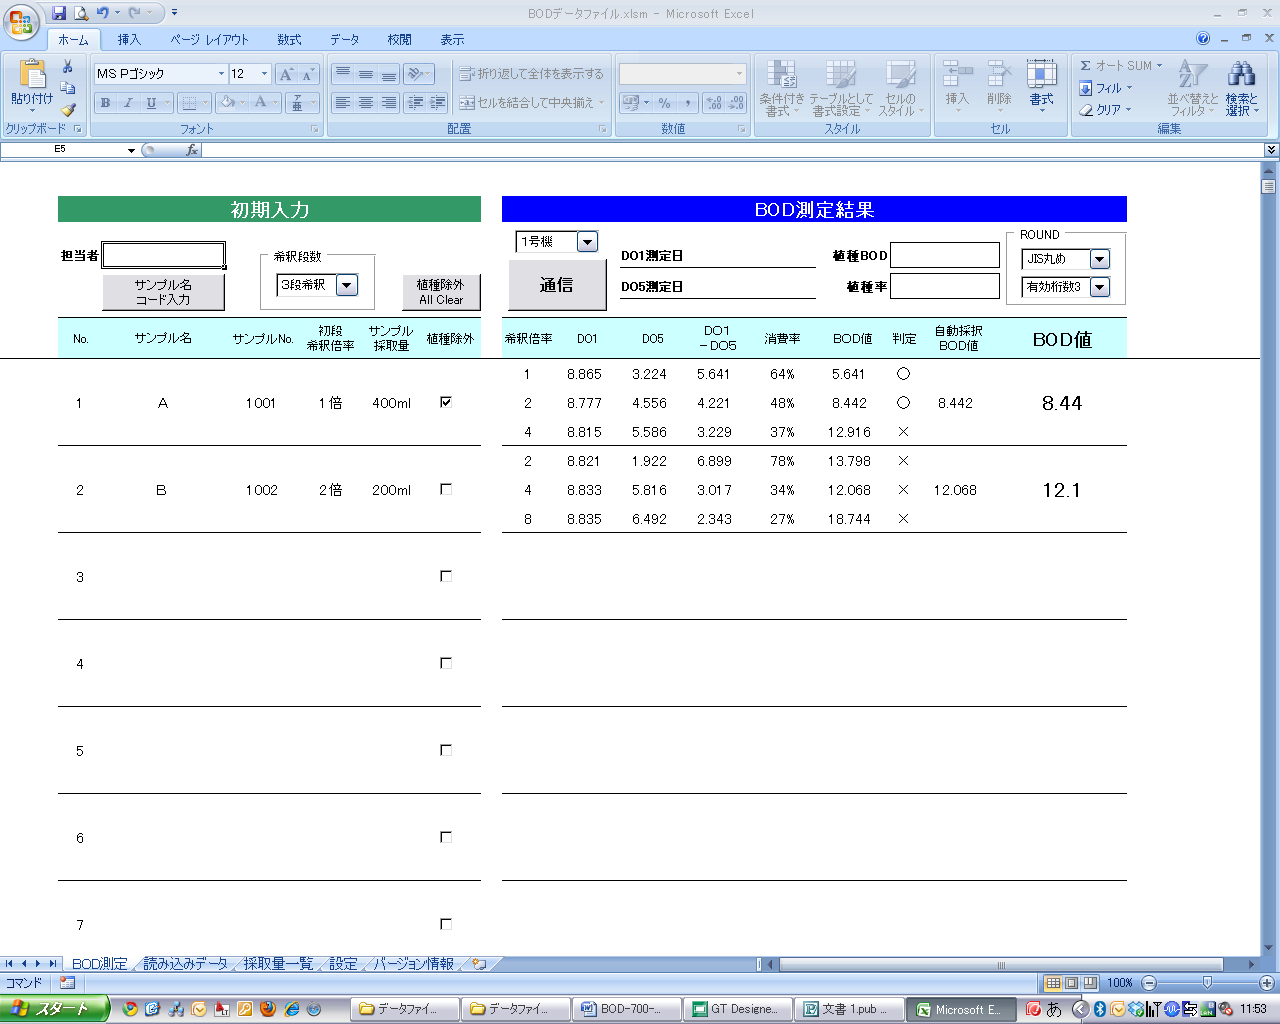Image resolution: width=1280 pixels, height=1024 pixels.
Task: Click Wrap Text (折り返して全体を表示する)
Action: pos(531,74)
